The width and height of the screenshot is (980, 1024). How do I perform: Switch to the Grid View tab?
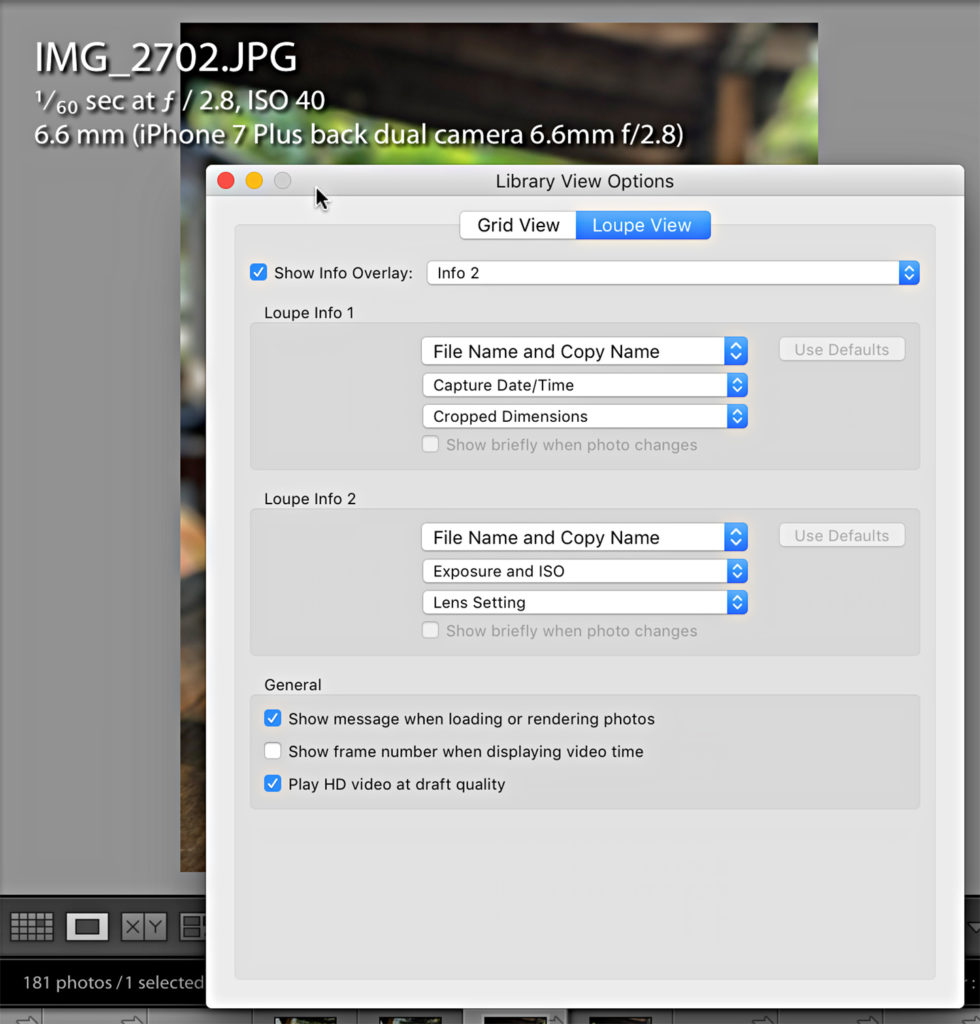(x=518, y=225)
